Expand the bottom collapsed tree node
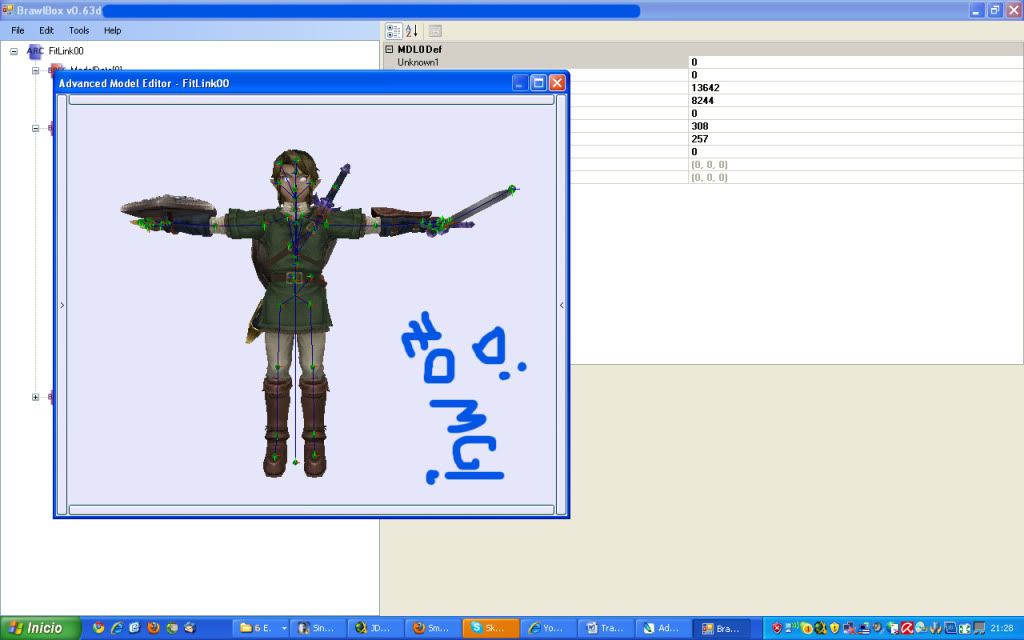This screenshot has height=640, width=1024. tap(36, 397)
